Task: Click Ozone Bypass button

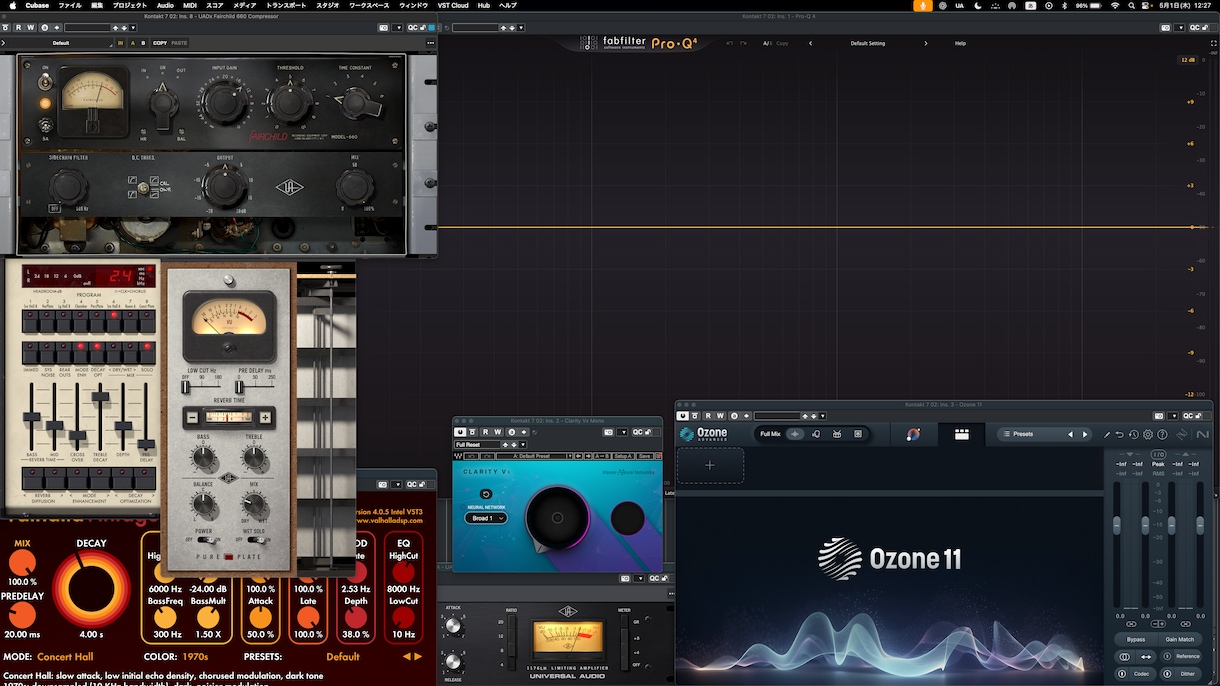Action: click(x=1136, y=639)
